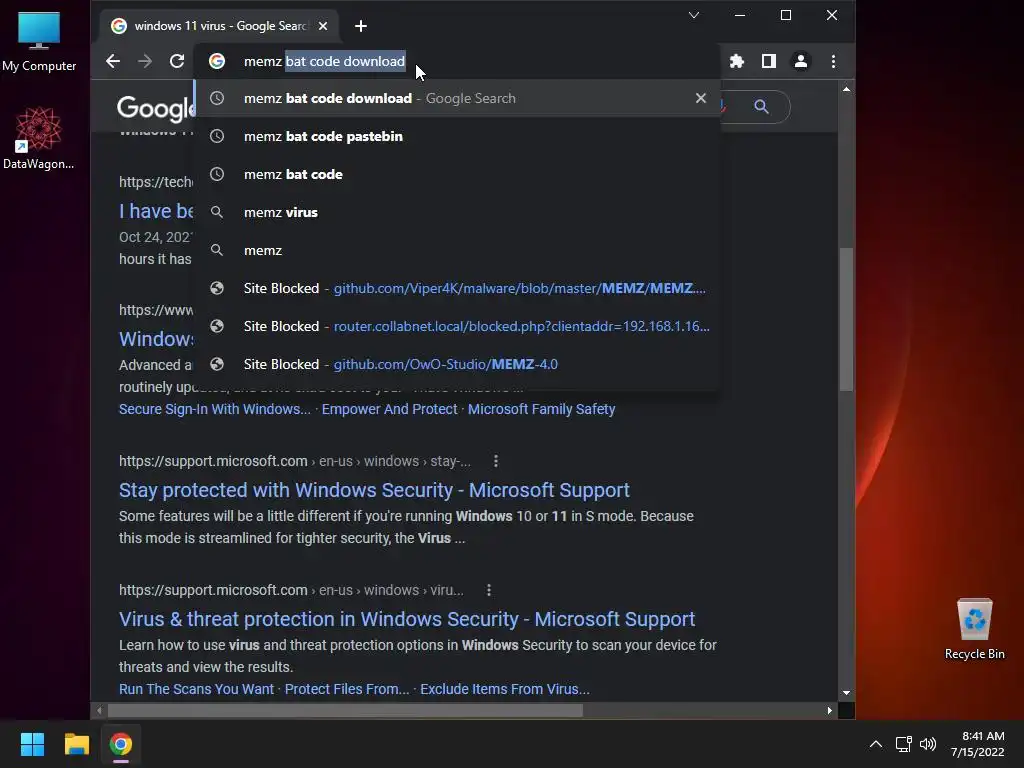Click in the address bar text field
1024x768 pixels.
tap(457, 61)
